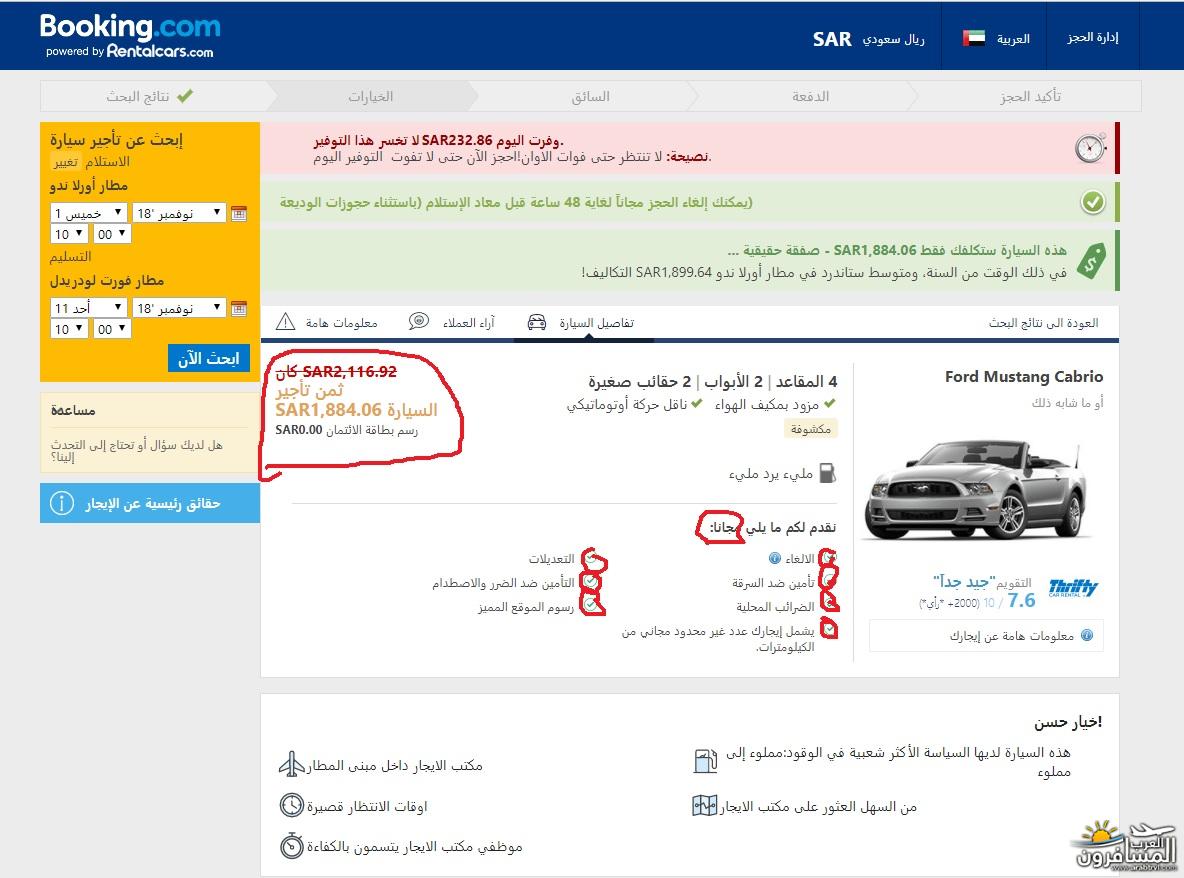Click the car details car icon
Screen dimensions: 1184x878
pos(537,322)
